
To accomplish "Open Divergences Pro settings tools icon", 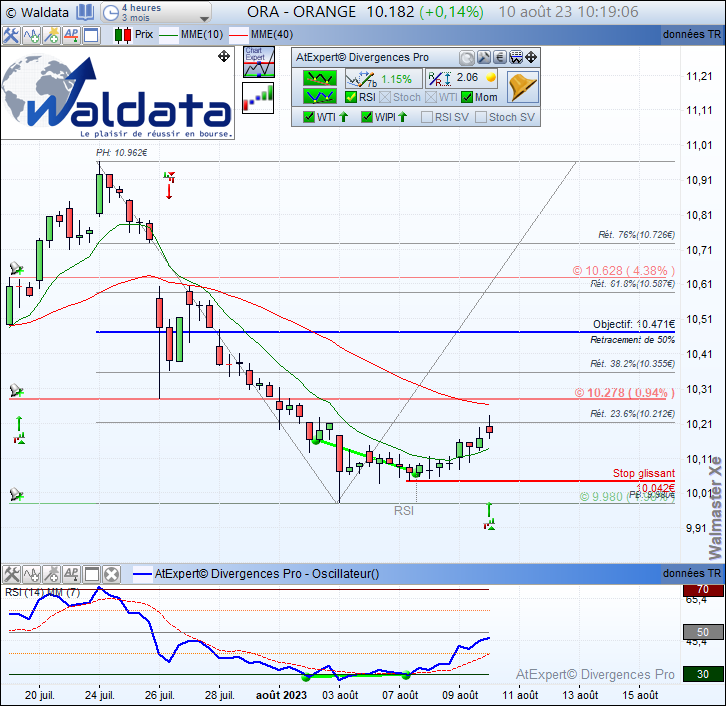I will (483, 57).
